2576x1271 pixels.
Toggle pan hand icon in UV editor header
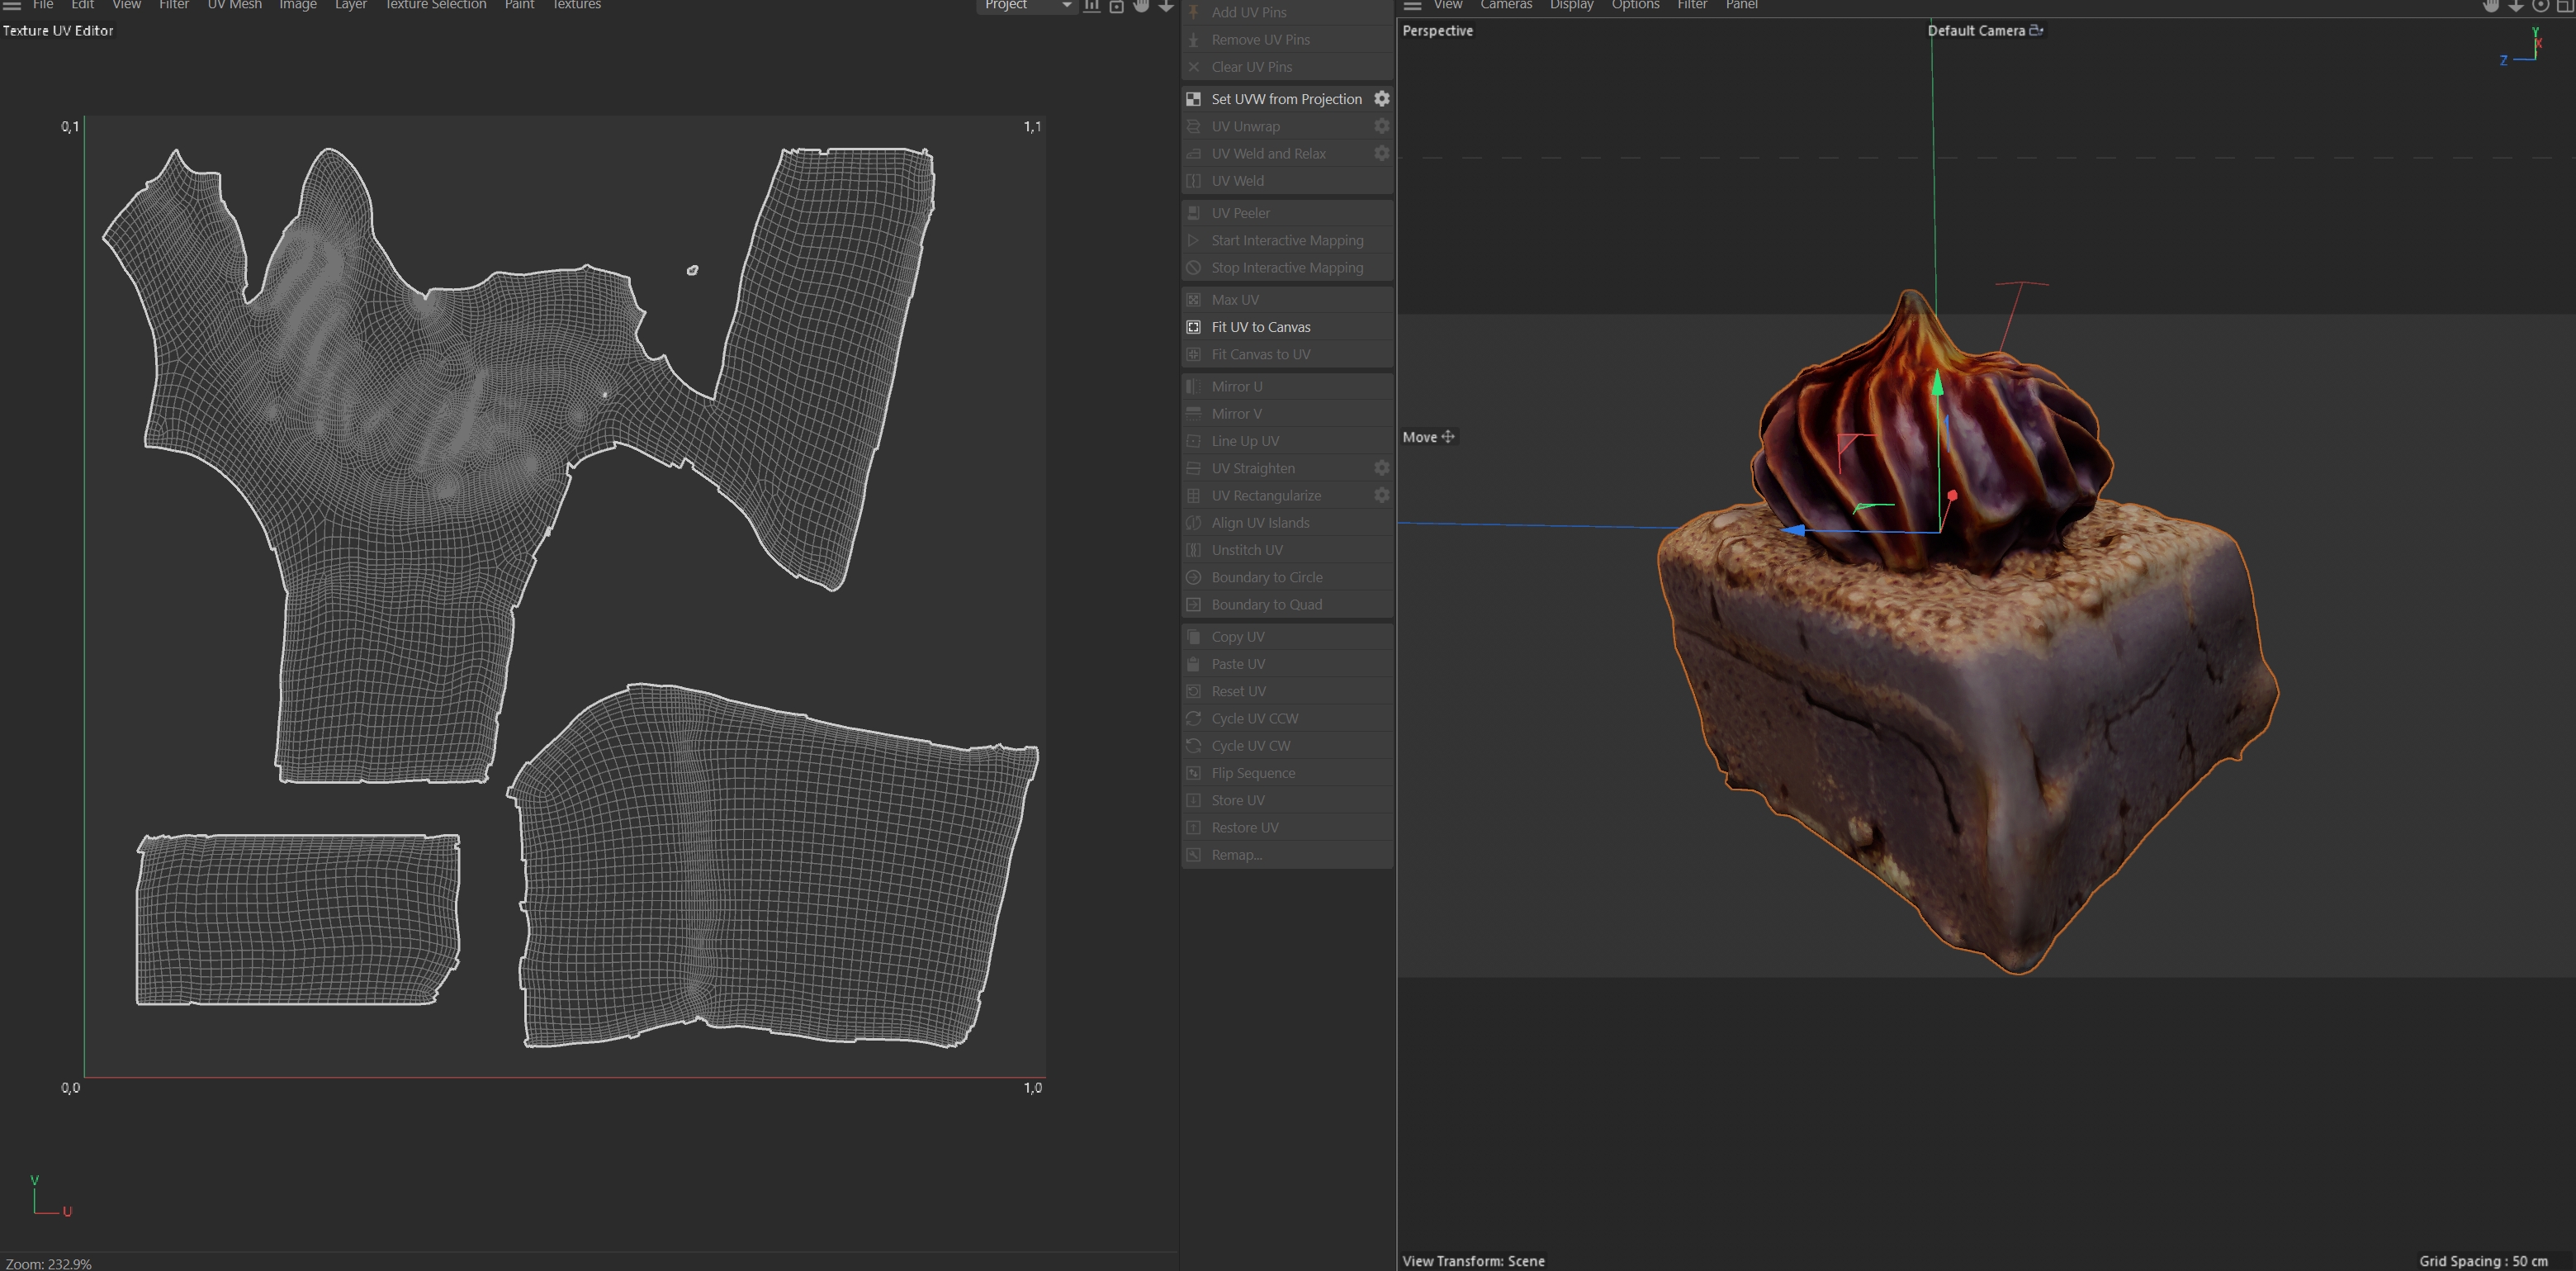1141,5
